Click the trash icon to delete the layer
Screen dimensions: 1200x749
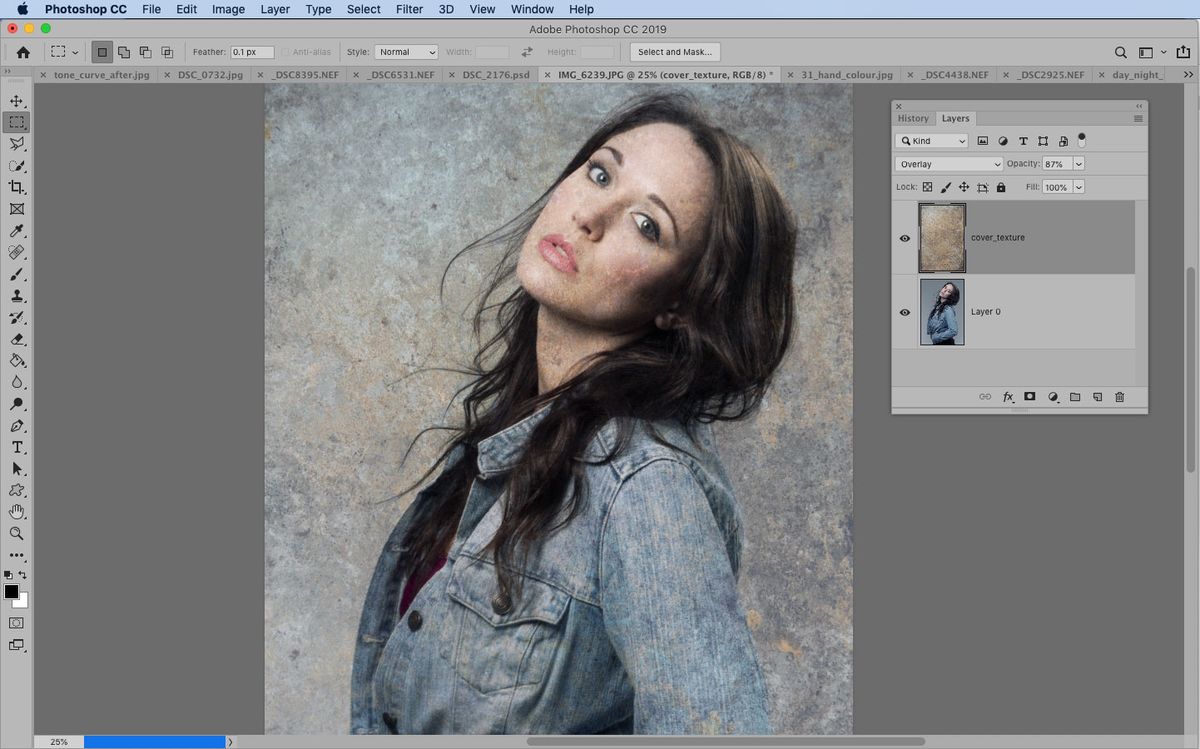click(1119, 397)
